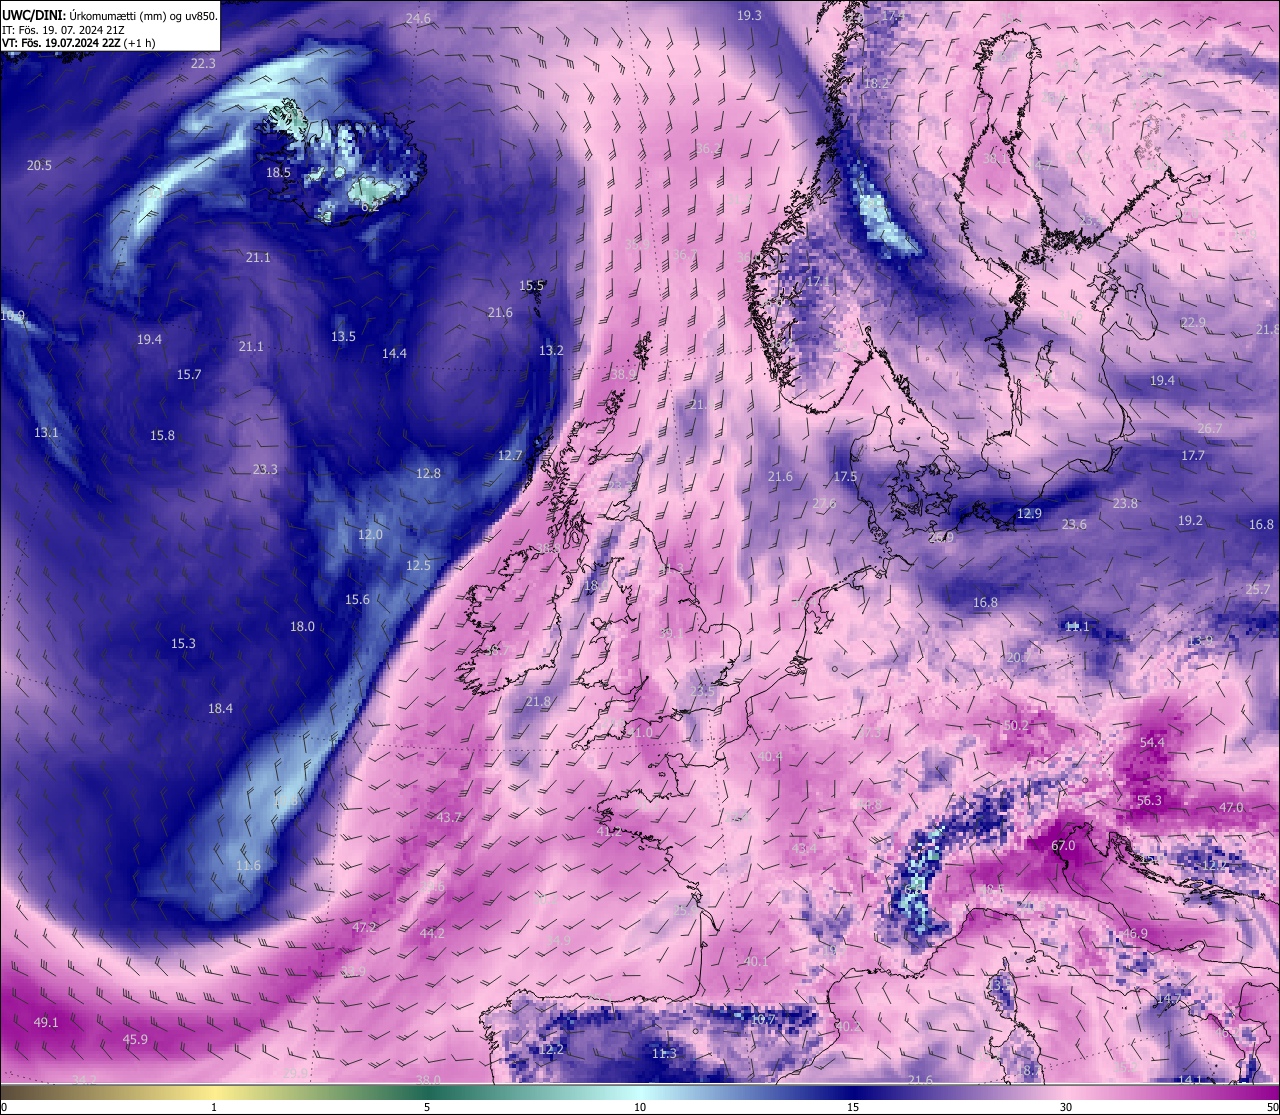The width and height of the screenshot is (1280, 1115).
Task: Click the 45.9 value label
Action: tap(135, 1040)
